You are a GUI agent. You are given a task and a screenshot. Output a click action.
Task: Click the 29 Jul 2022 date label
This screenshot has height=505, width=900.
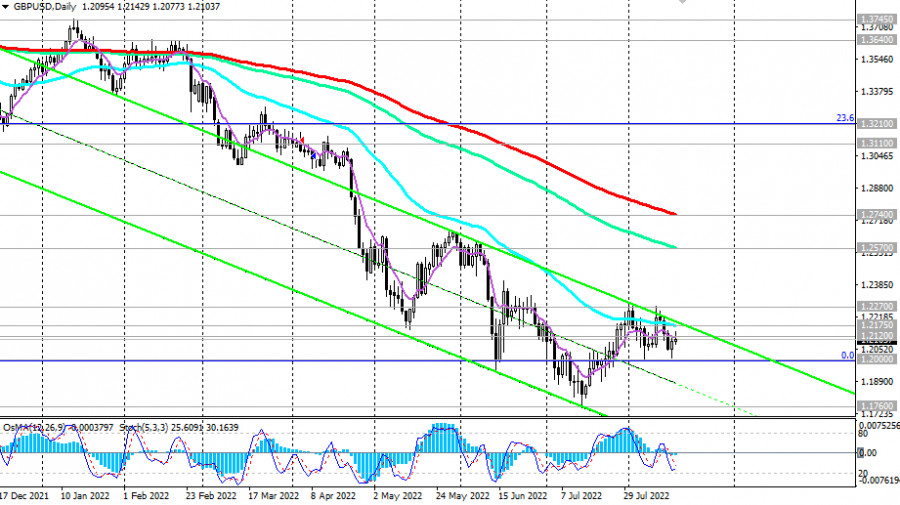click(646, 496)
